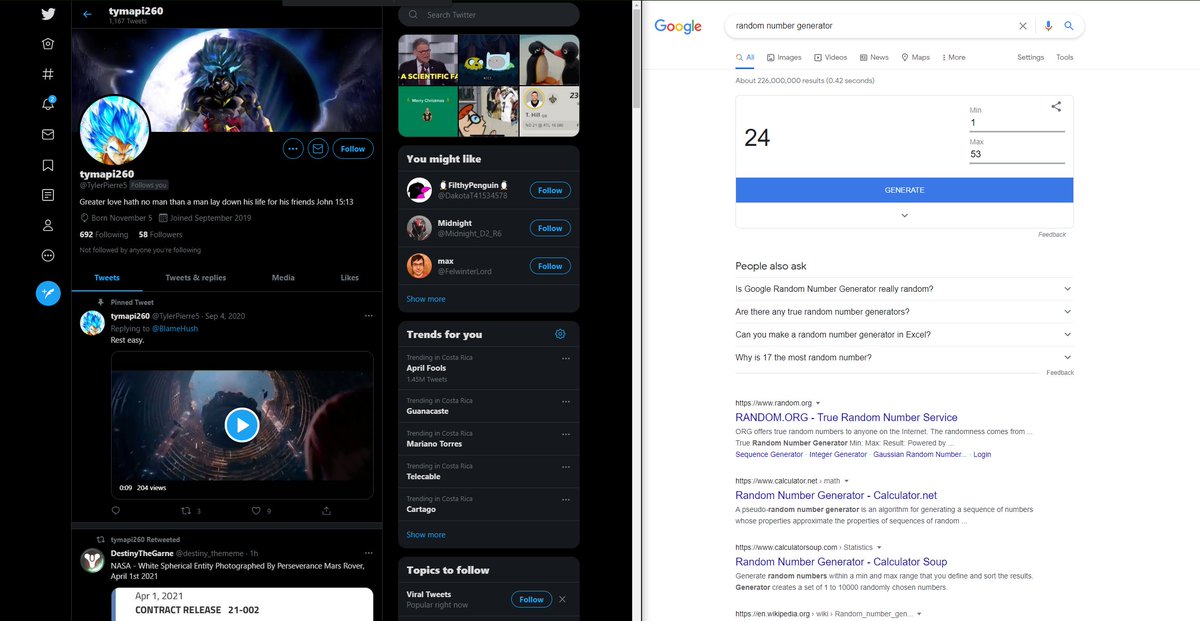This screenshot has height=621, width=1200.
Task: Open Lists icon in sidebar
Action: click(48, 194)
